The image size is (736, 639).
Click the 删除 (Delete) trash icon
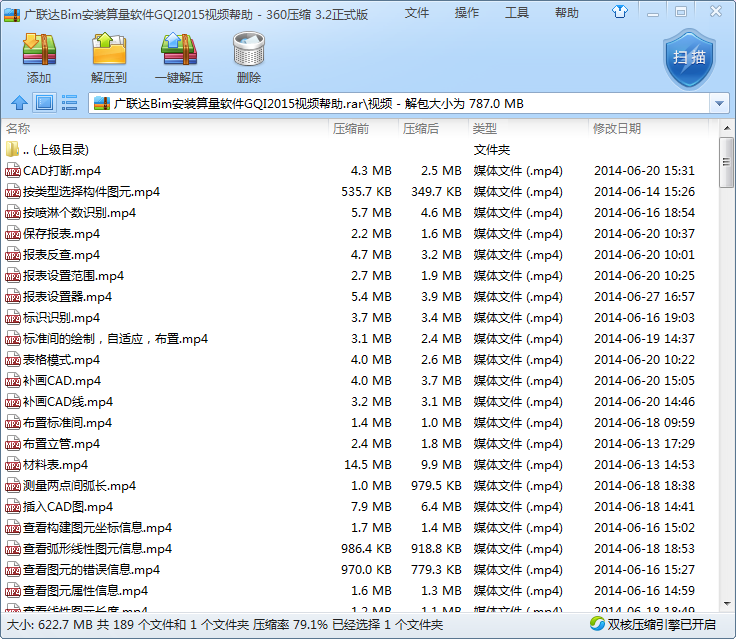[249, 57]
